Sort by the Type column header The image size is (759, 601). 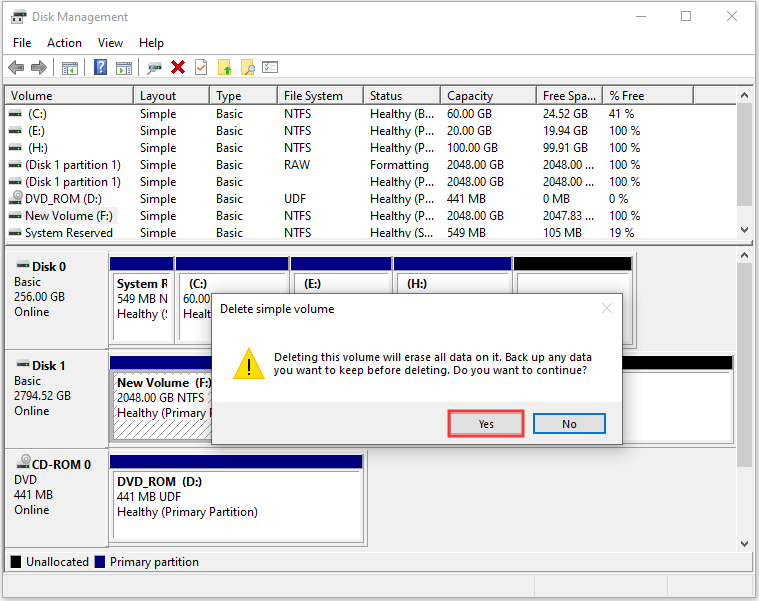point(244,96)
